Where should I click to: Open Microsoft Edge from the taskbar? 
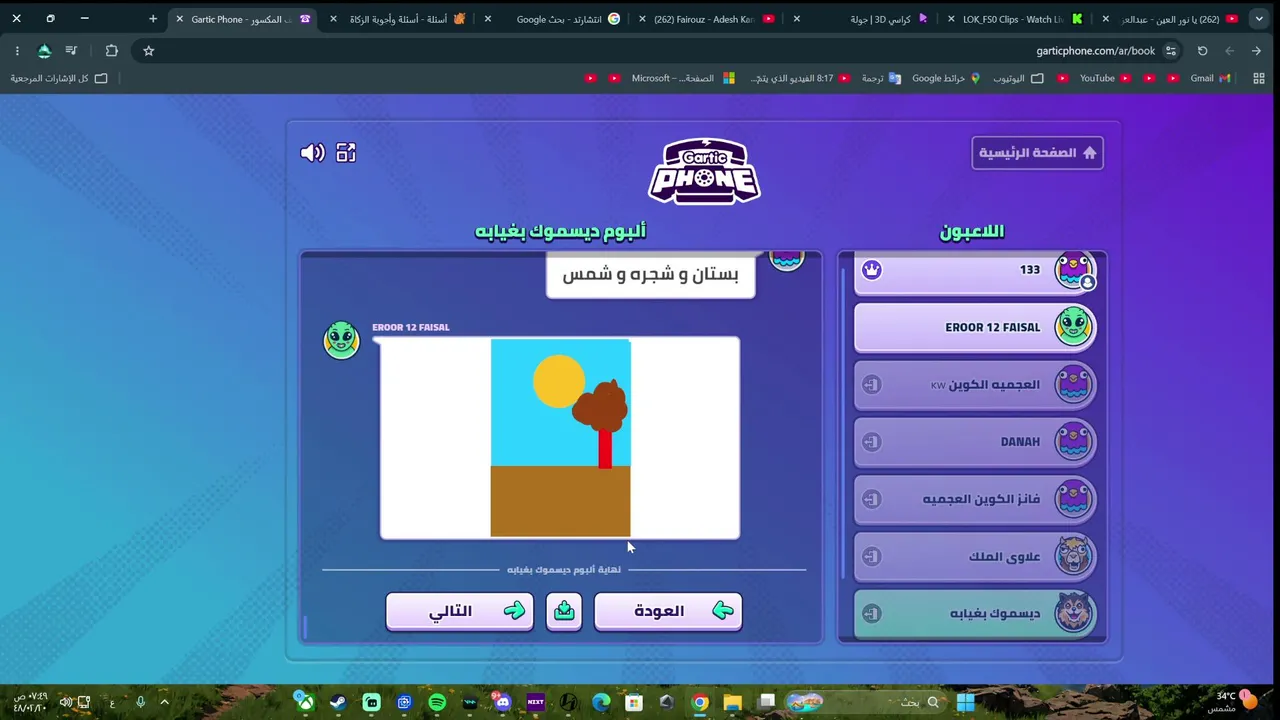[x=601, y=702]
